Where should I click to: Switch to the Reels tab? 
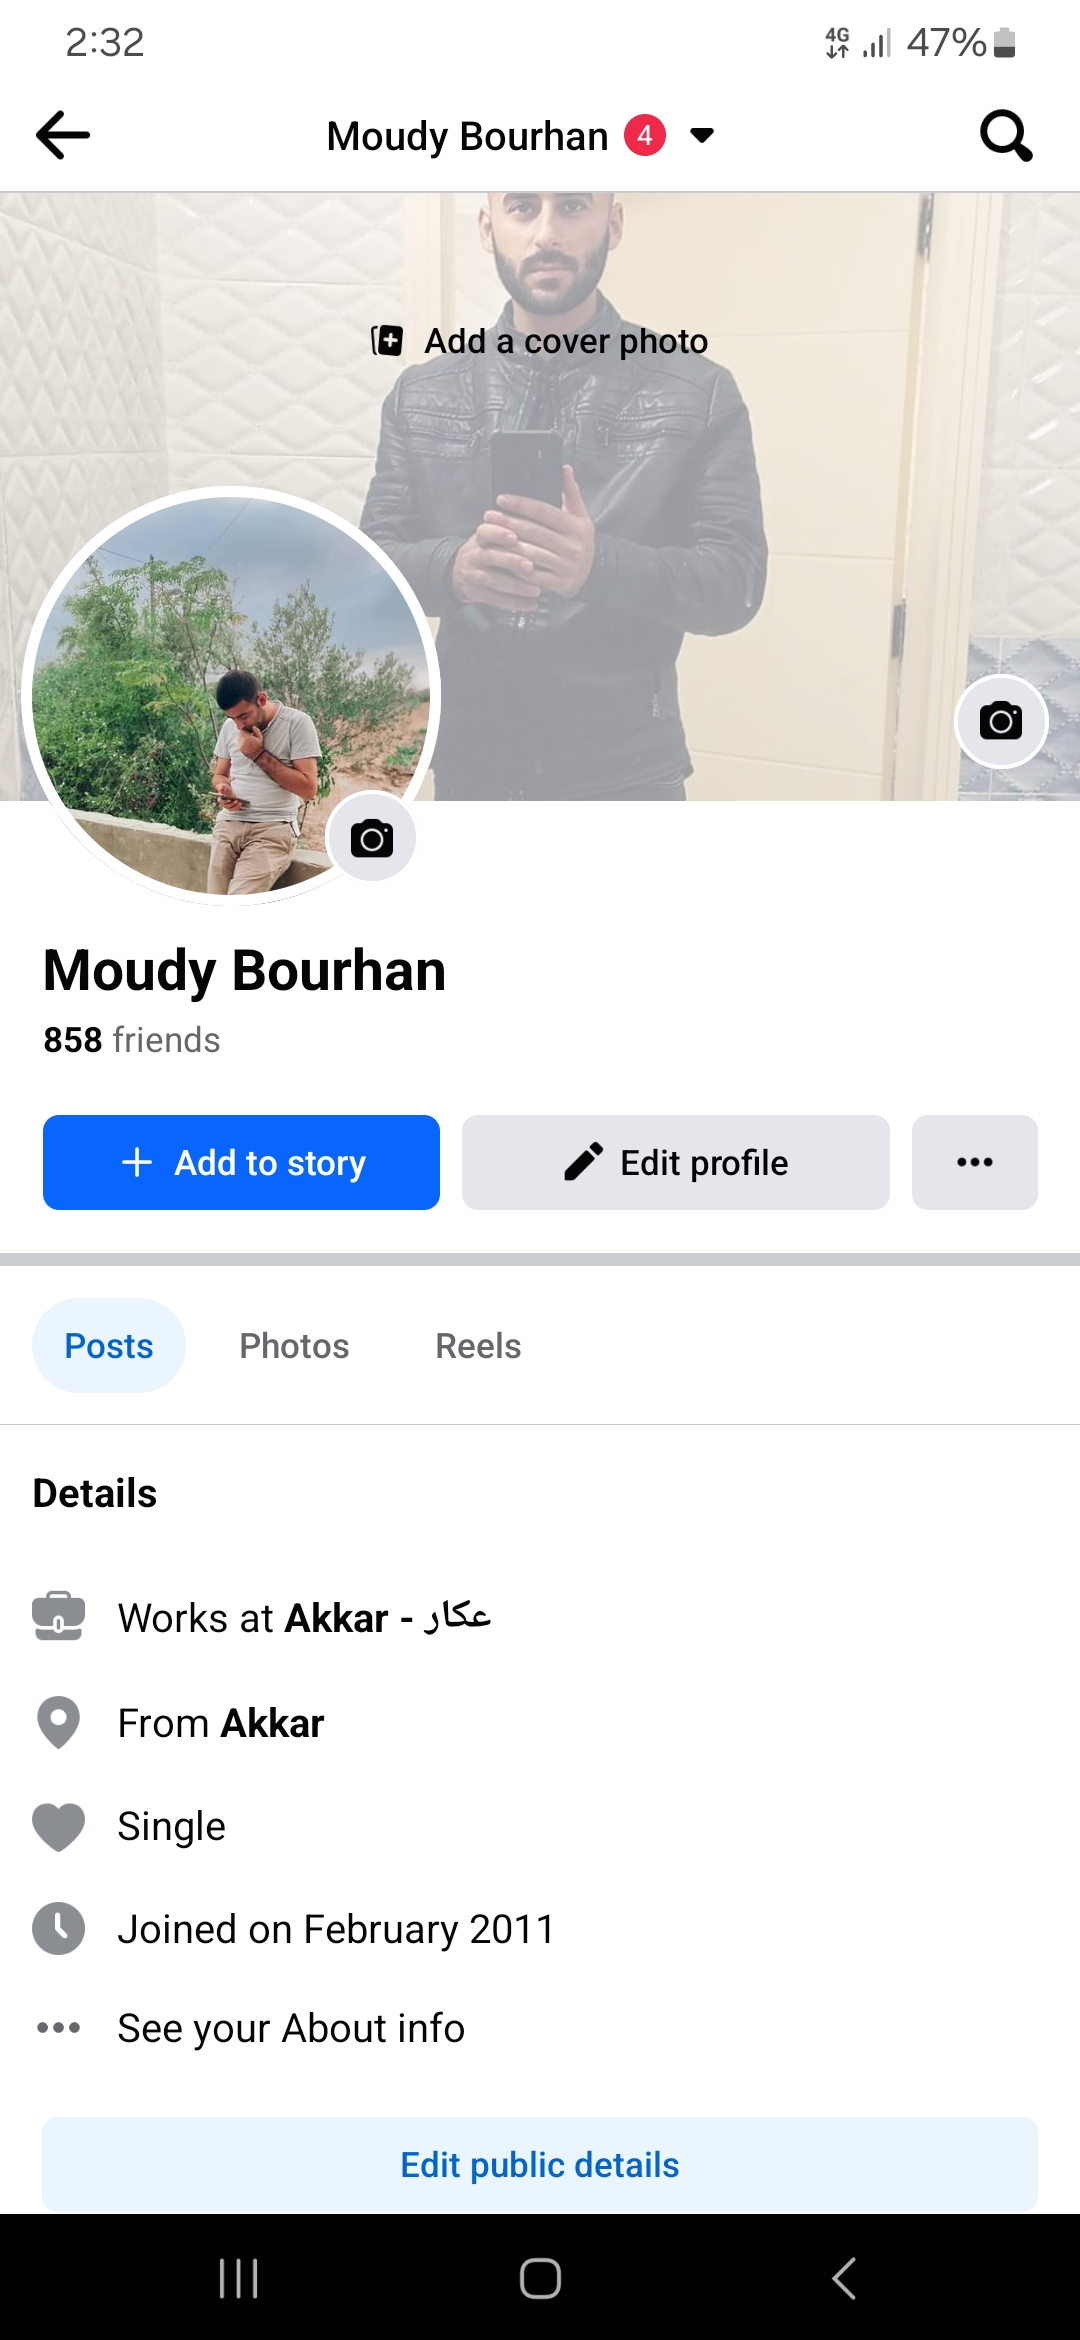pyautogui.click(x=478, y=1346)
